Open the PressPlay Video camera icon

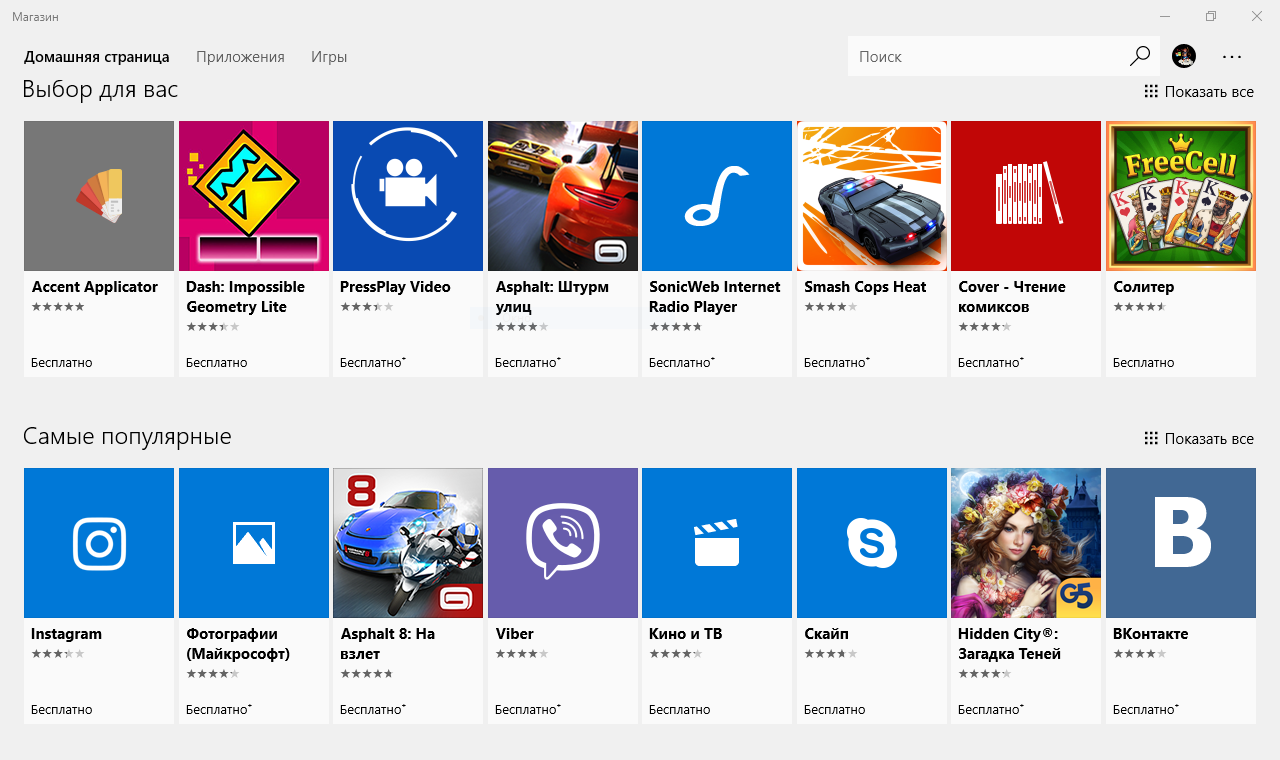[408, 196]
